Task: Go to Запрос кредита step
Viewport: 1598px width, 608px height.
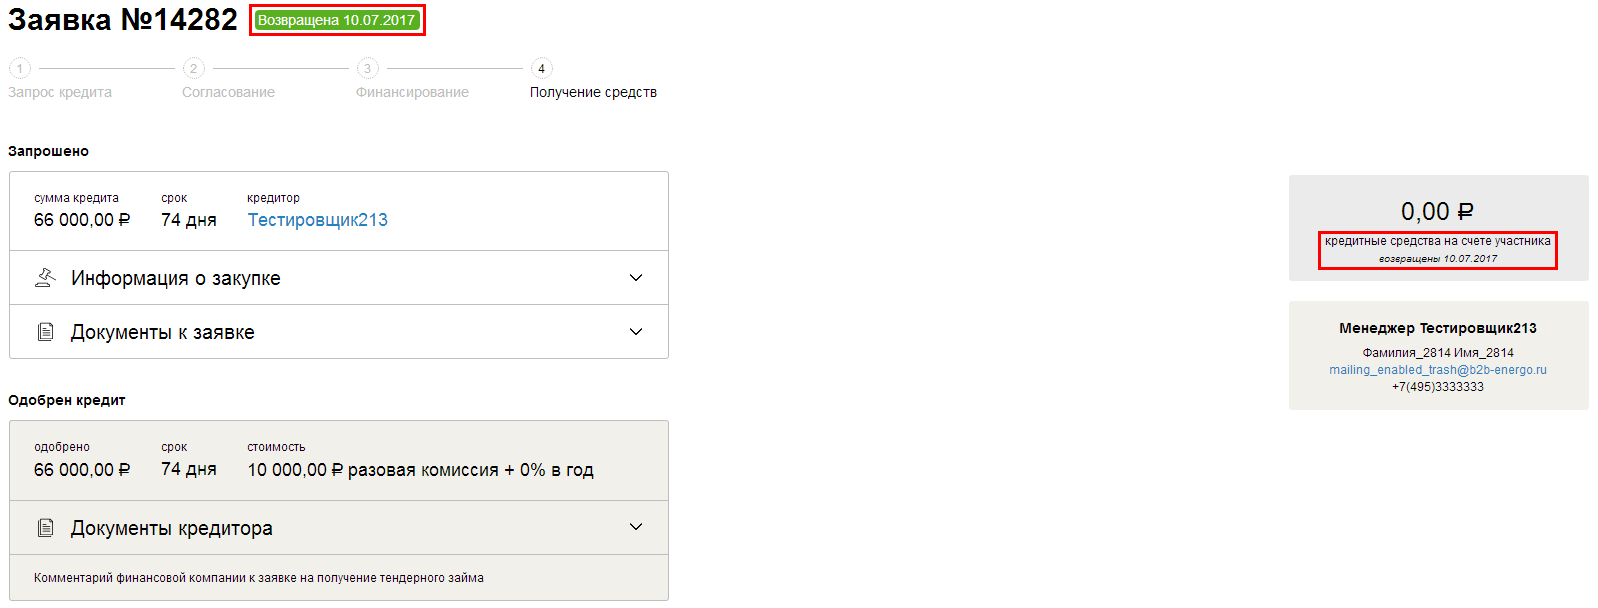Action: coord(60,92)
